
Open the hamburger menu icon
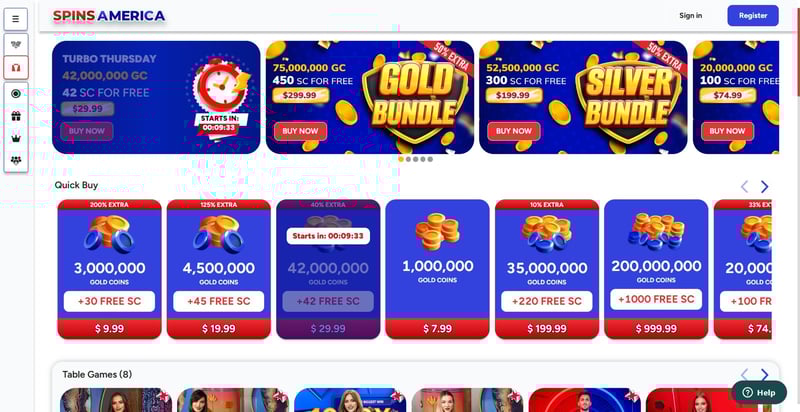[x=16, y=19]
